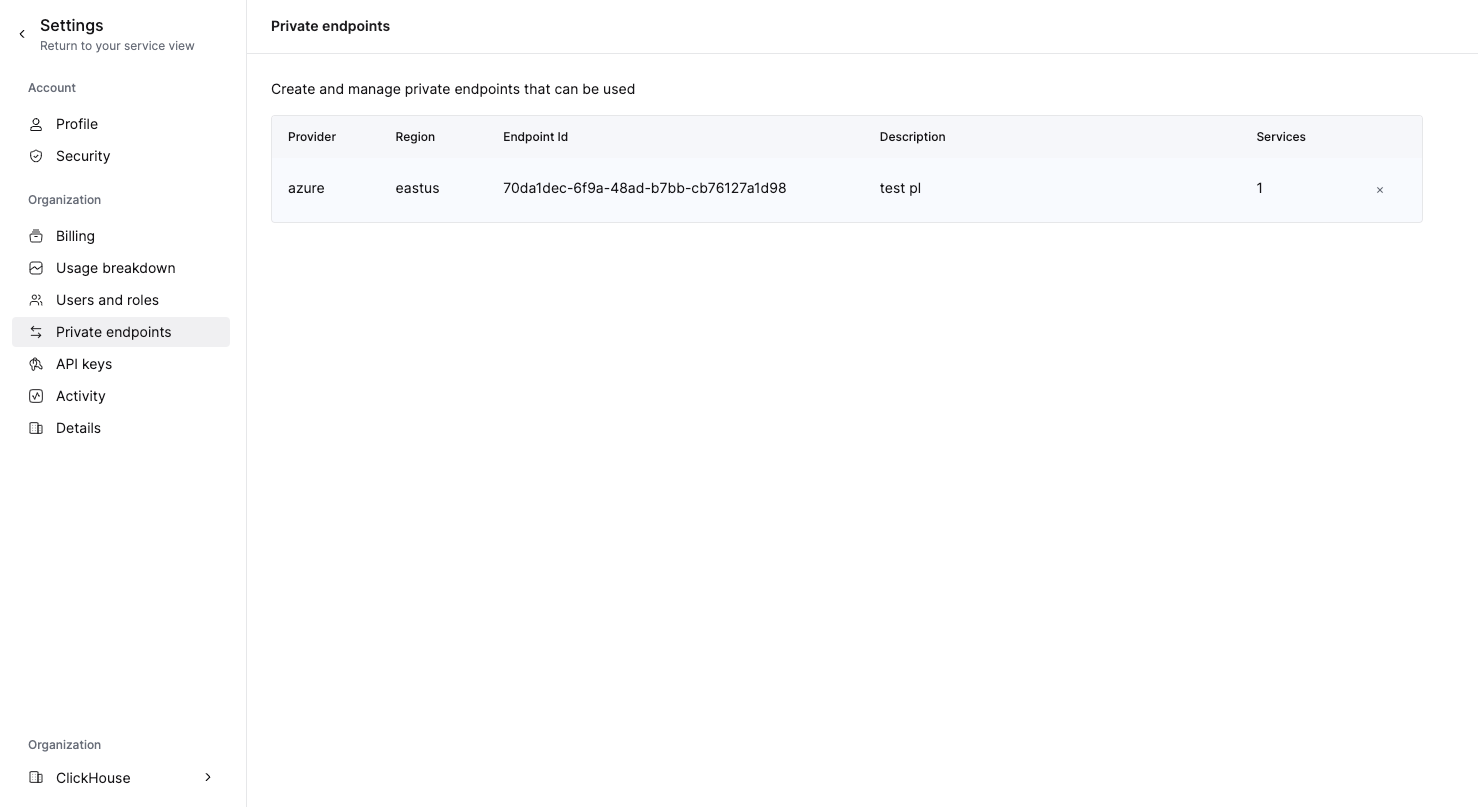The height and width of the screenshot is (807, 1478).
Task: Expand the ClickHouse organization chevron
Action: coord(207,777)
